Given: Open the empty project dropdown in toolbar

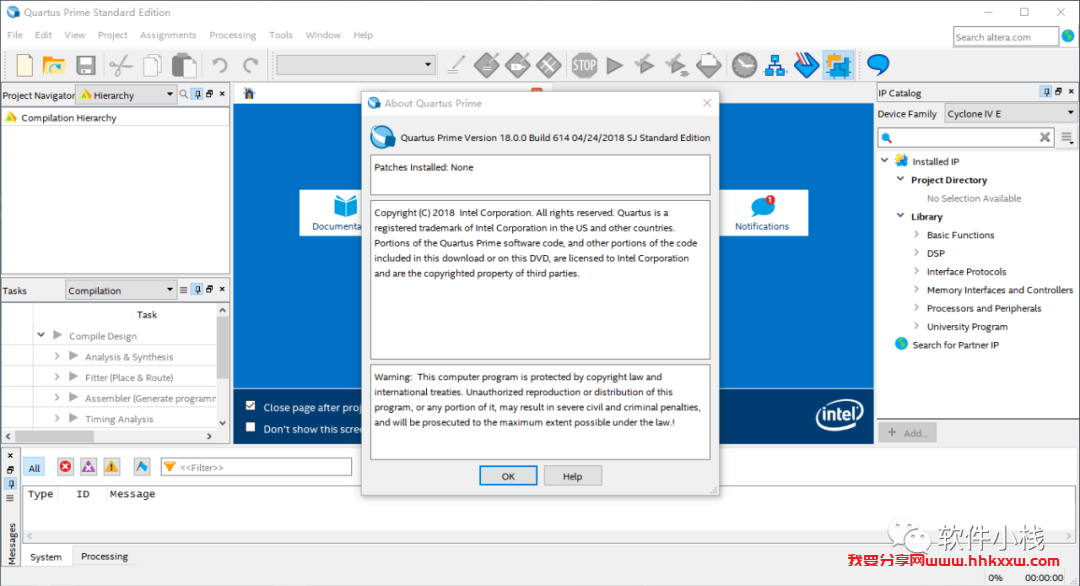Looking at the screenshot, I should point(355,65).
